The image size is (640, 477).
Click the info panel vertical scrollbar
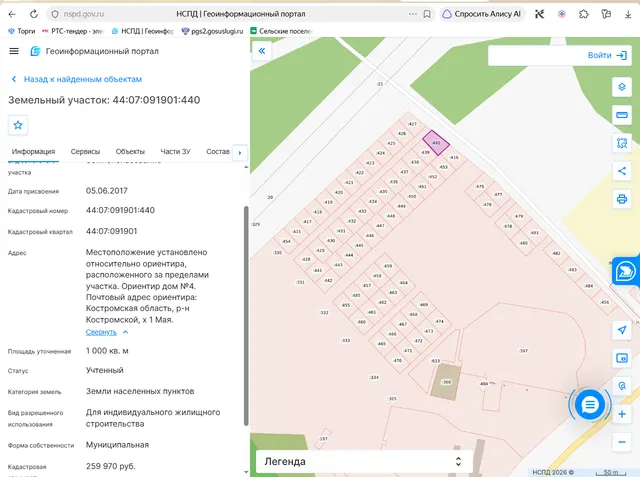pos(246,316)
